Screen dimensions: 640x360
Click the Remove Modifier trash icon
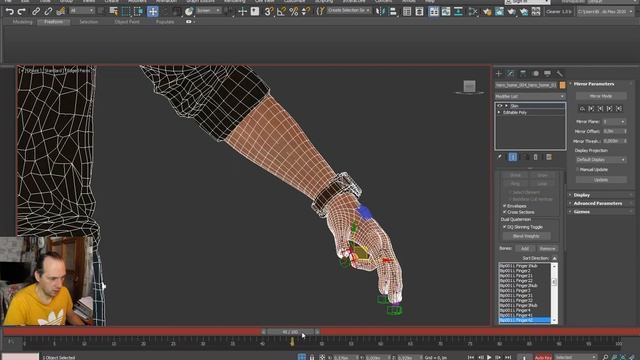536,157
